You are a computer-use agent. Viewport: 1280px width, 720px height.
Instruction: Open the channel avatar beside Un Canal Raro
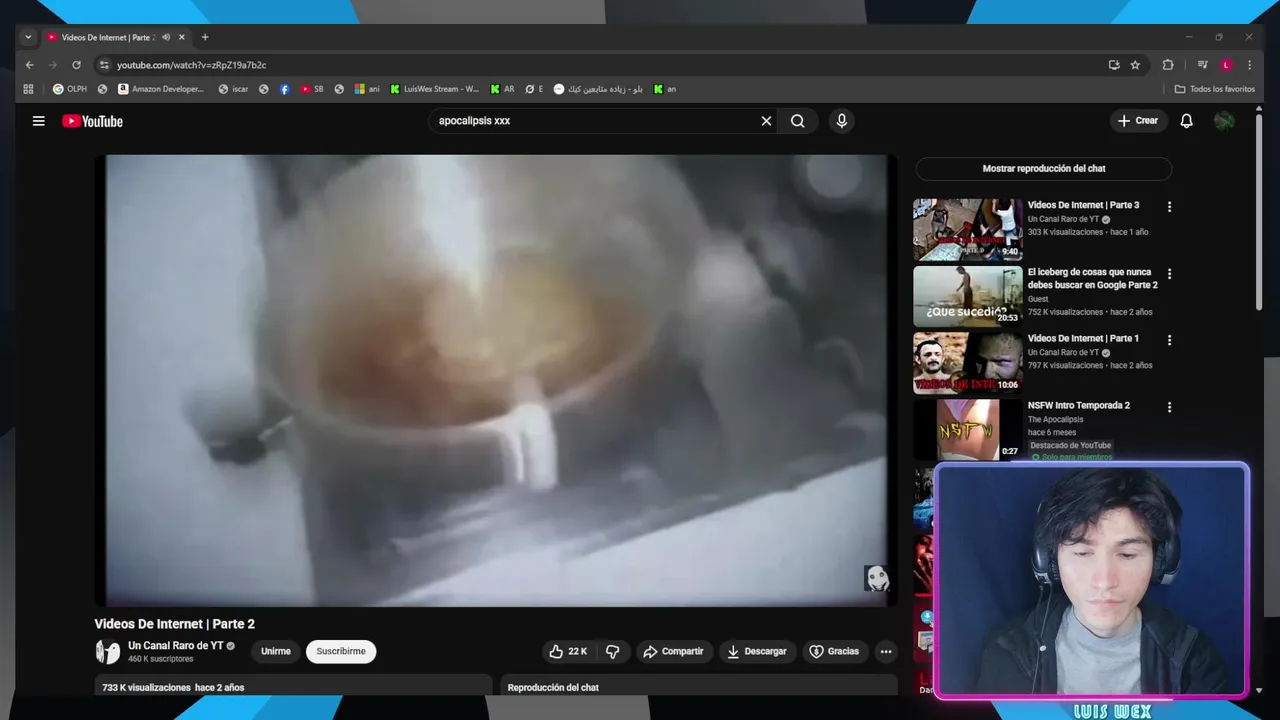(x=107, y=652)
